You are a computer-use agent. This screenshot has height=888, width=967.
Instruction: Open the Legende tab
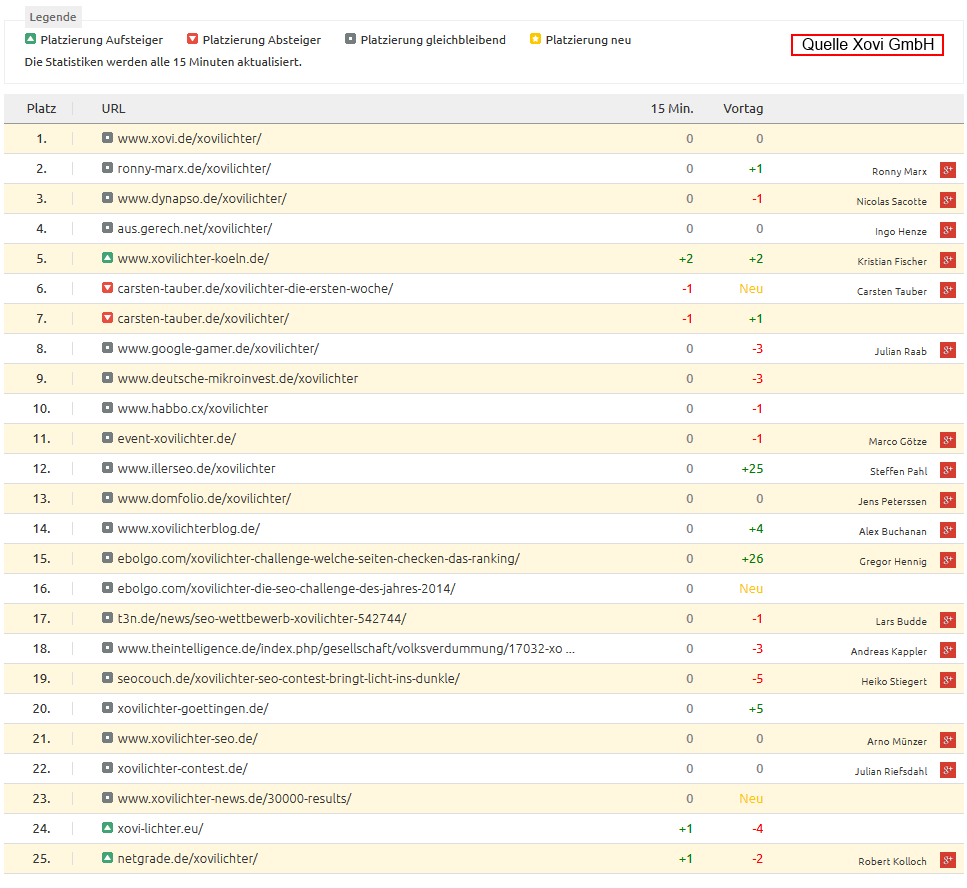click(52, 17)
